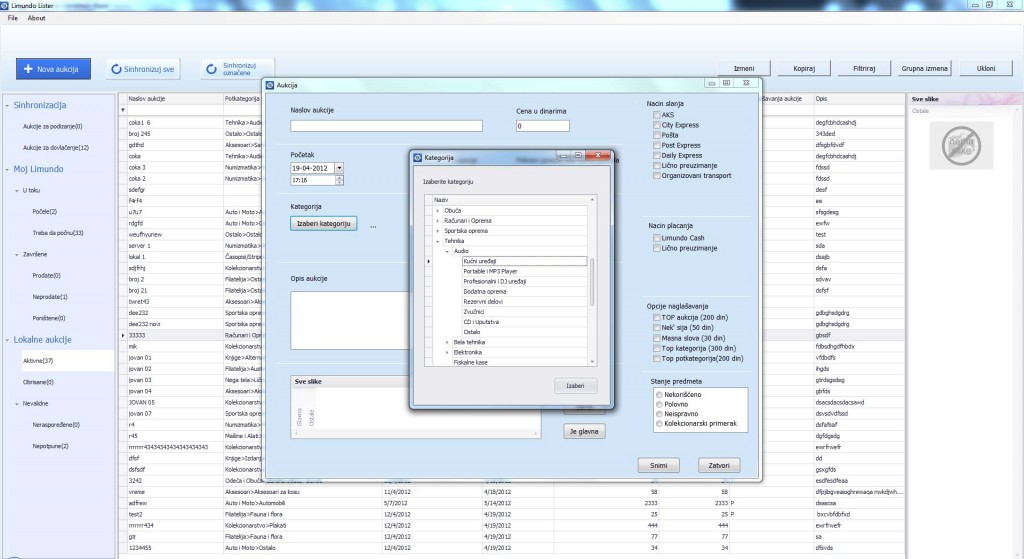Collapse the Lokalne aukcije section
Image resolution: width=1024 pixels, height=559 pixels.
tap(7, 340)
